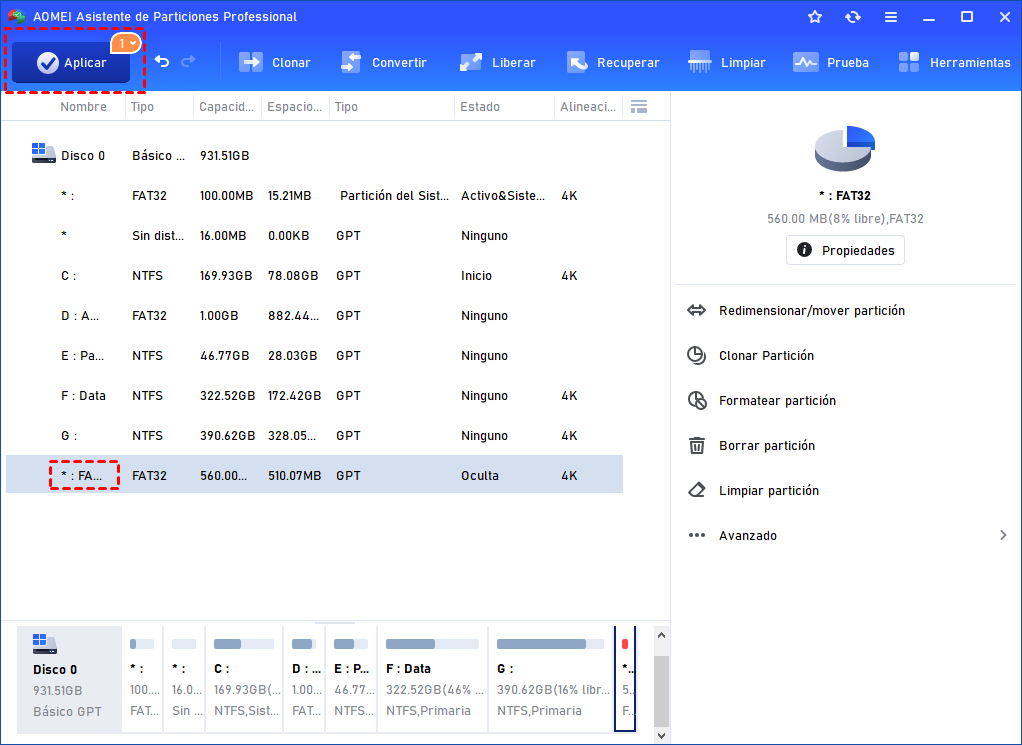Open the Liberar tool
Viewport: 1022px width, 745px height.
point(497,63)
